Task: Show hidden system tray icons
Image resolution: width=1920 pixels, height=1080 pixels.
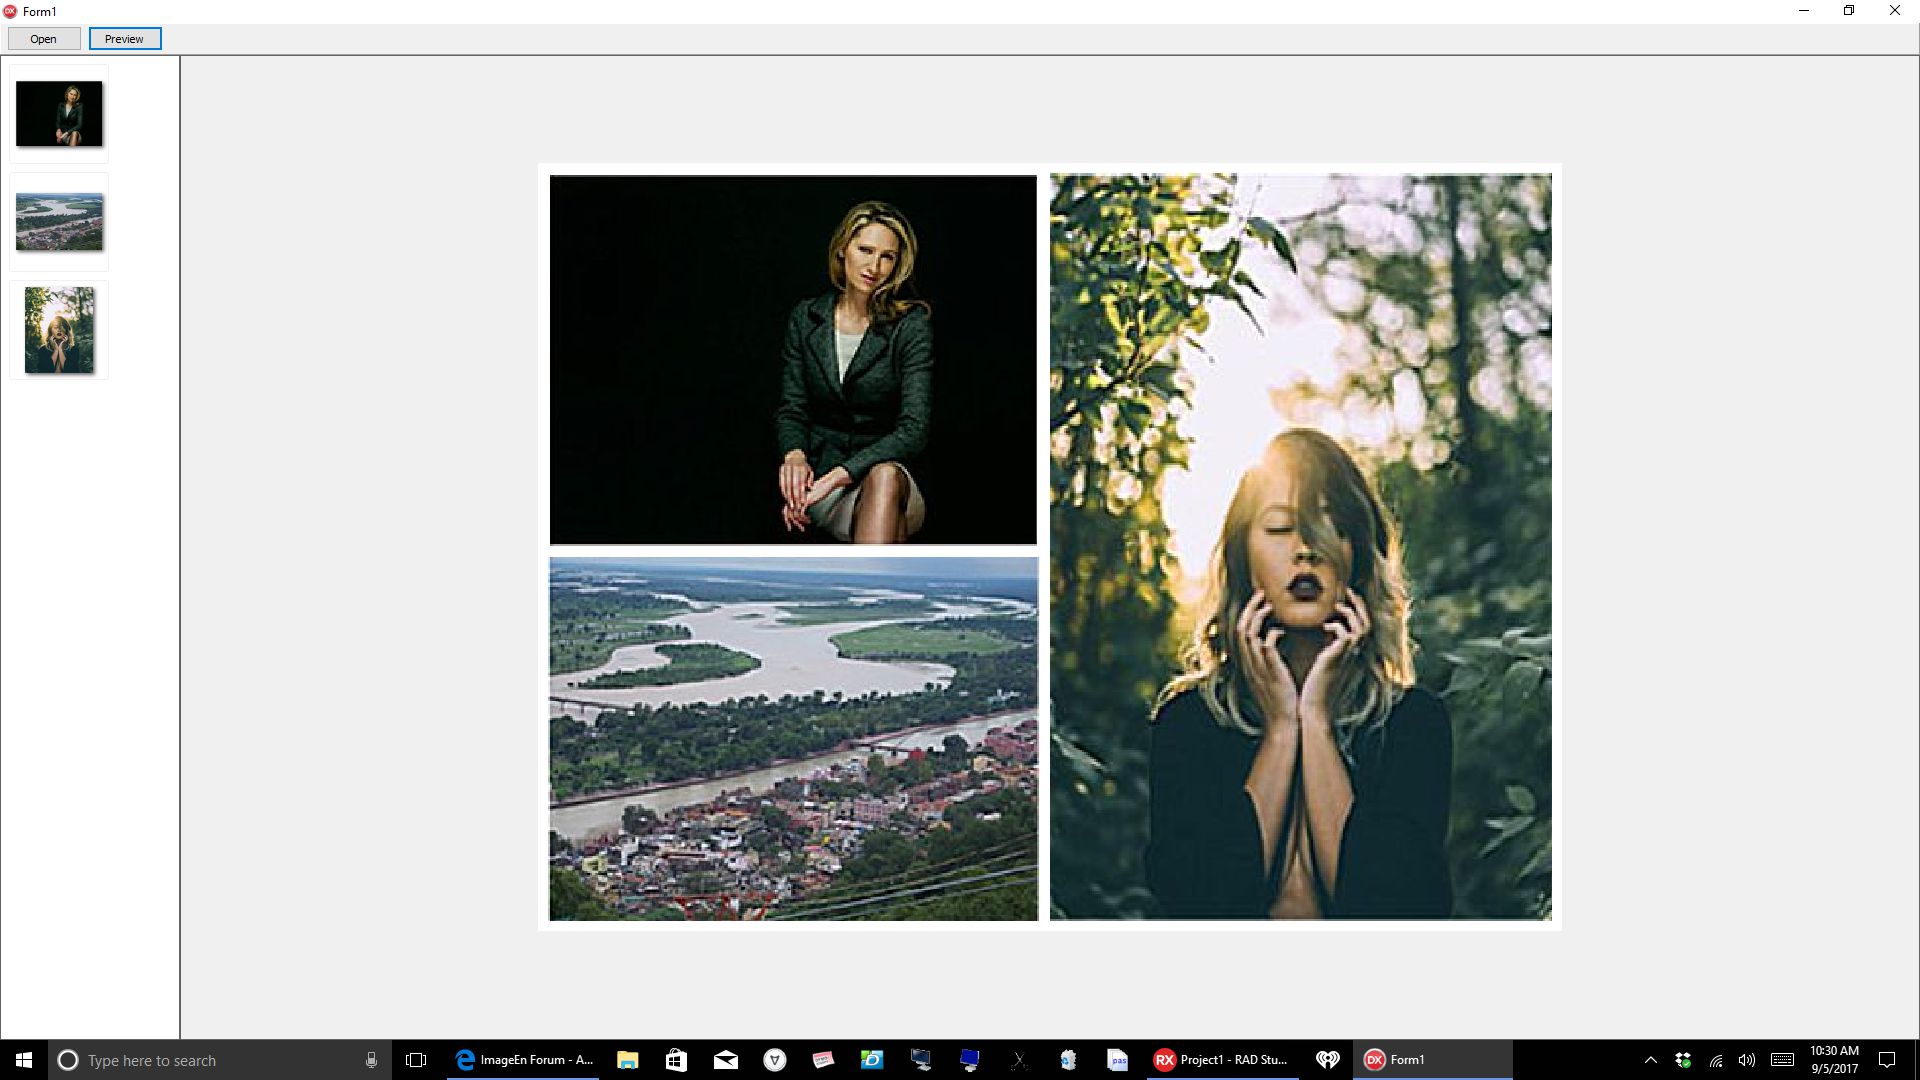Action: (1651, 1060)
